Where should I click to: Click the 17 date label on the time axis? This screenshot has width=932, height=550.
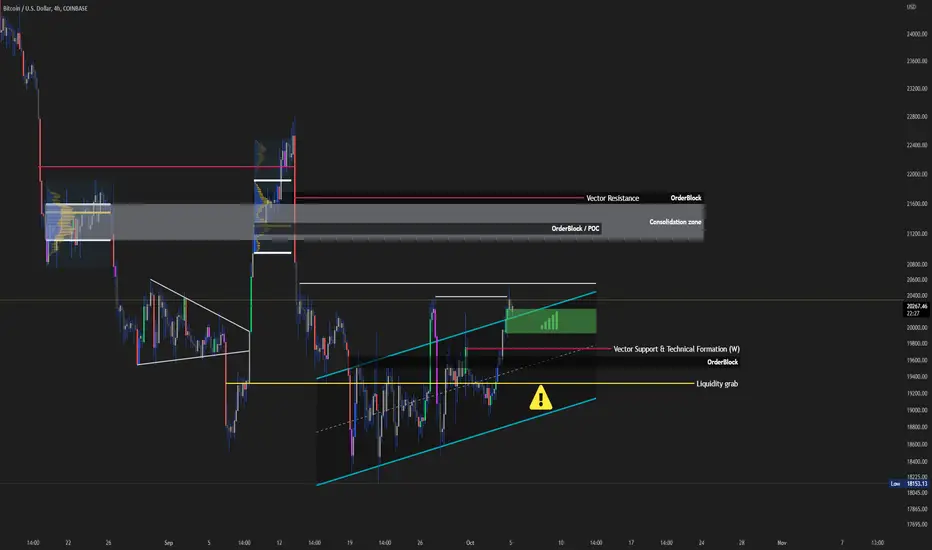click(631, 542)
